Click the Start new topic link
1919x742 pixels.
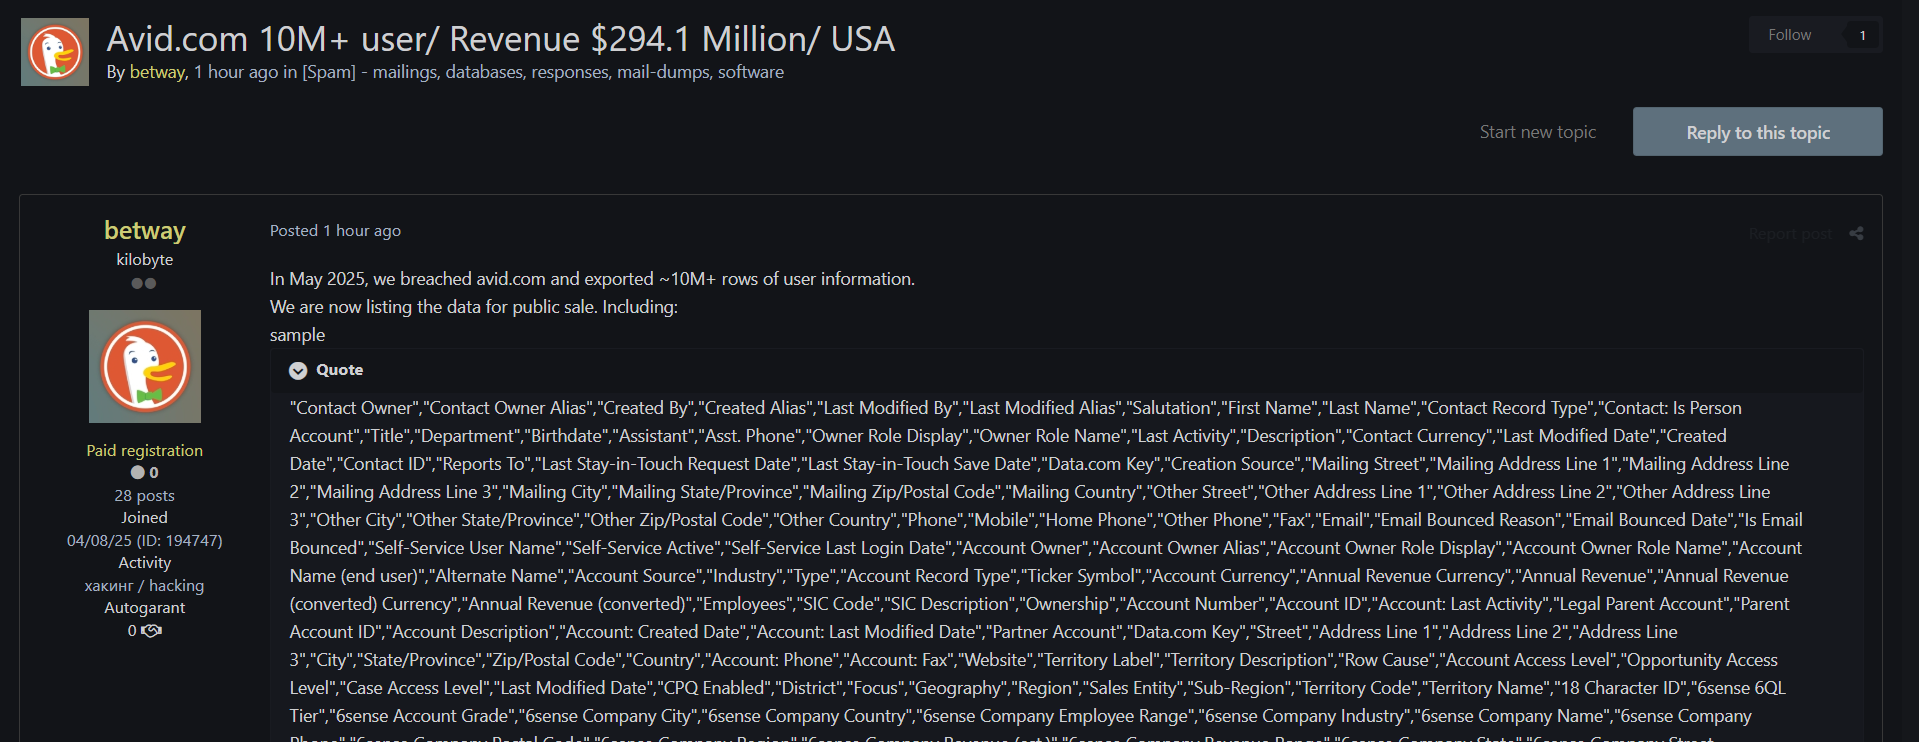pyautogui.click(x=1537, y=132)
